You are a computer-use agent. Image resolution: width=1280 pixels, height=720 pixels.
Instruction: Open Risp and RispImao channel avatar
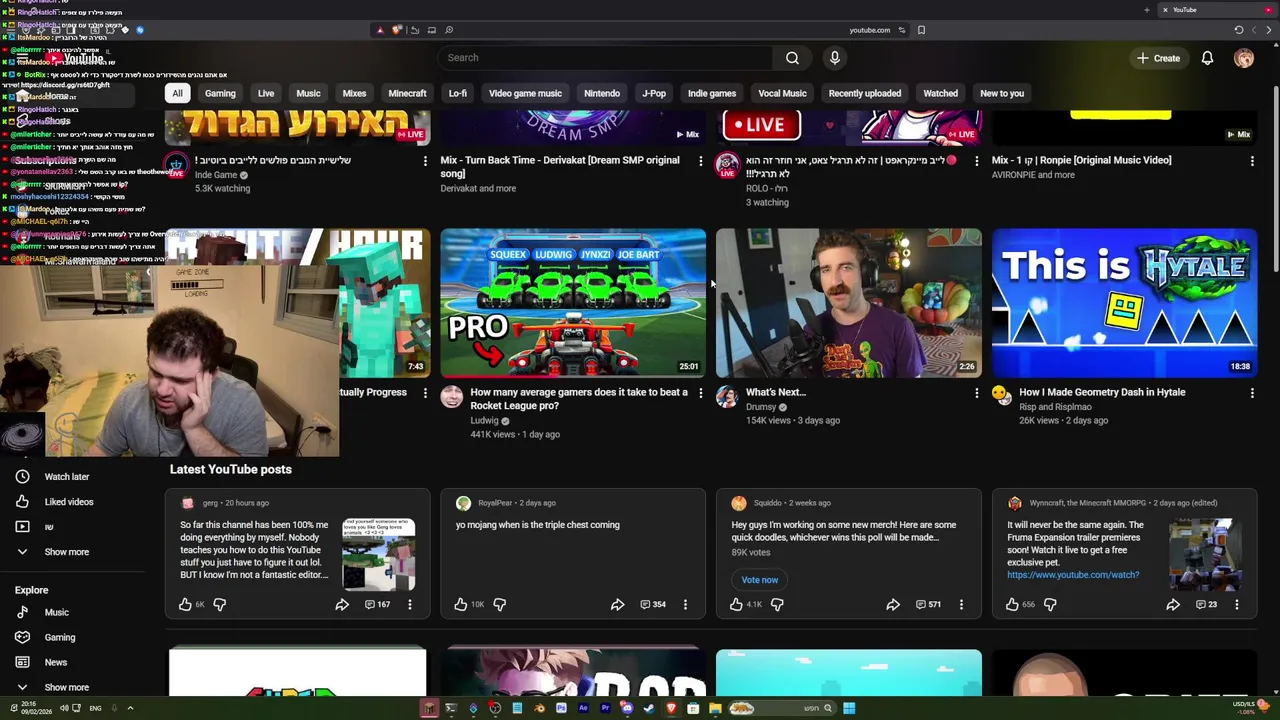[1002, 397]
